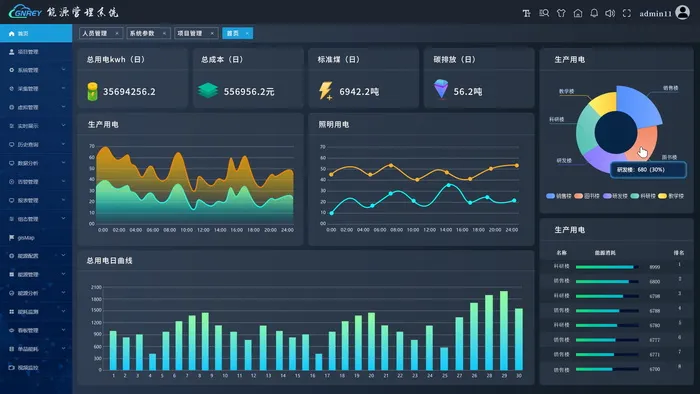Click bar for day 29 in daily chart
The width and height of the screenshot is (700, 394).
coord(504,330)
